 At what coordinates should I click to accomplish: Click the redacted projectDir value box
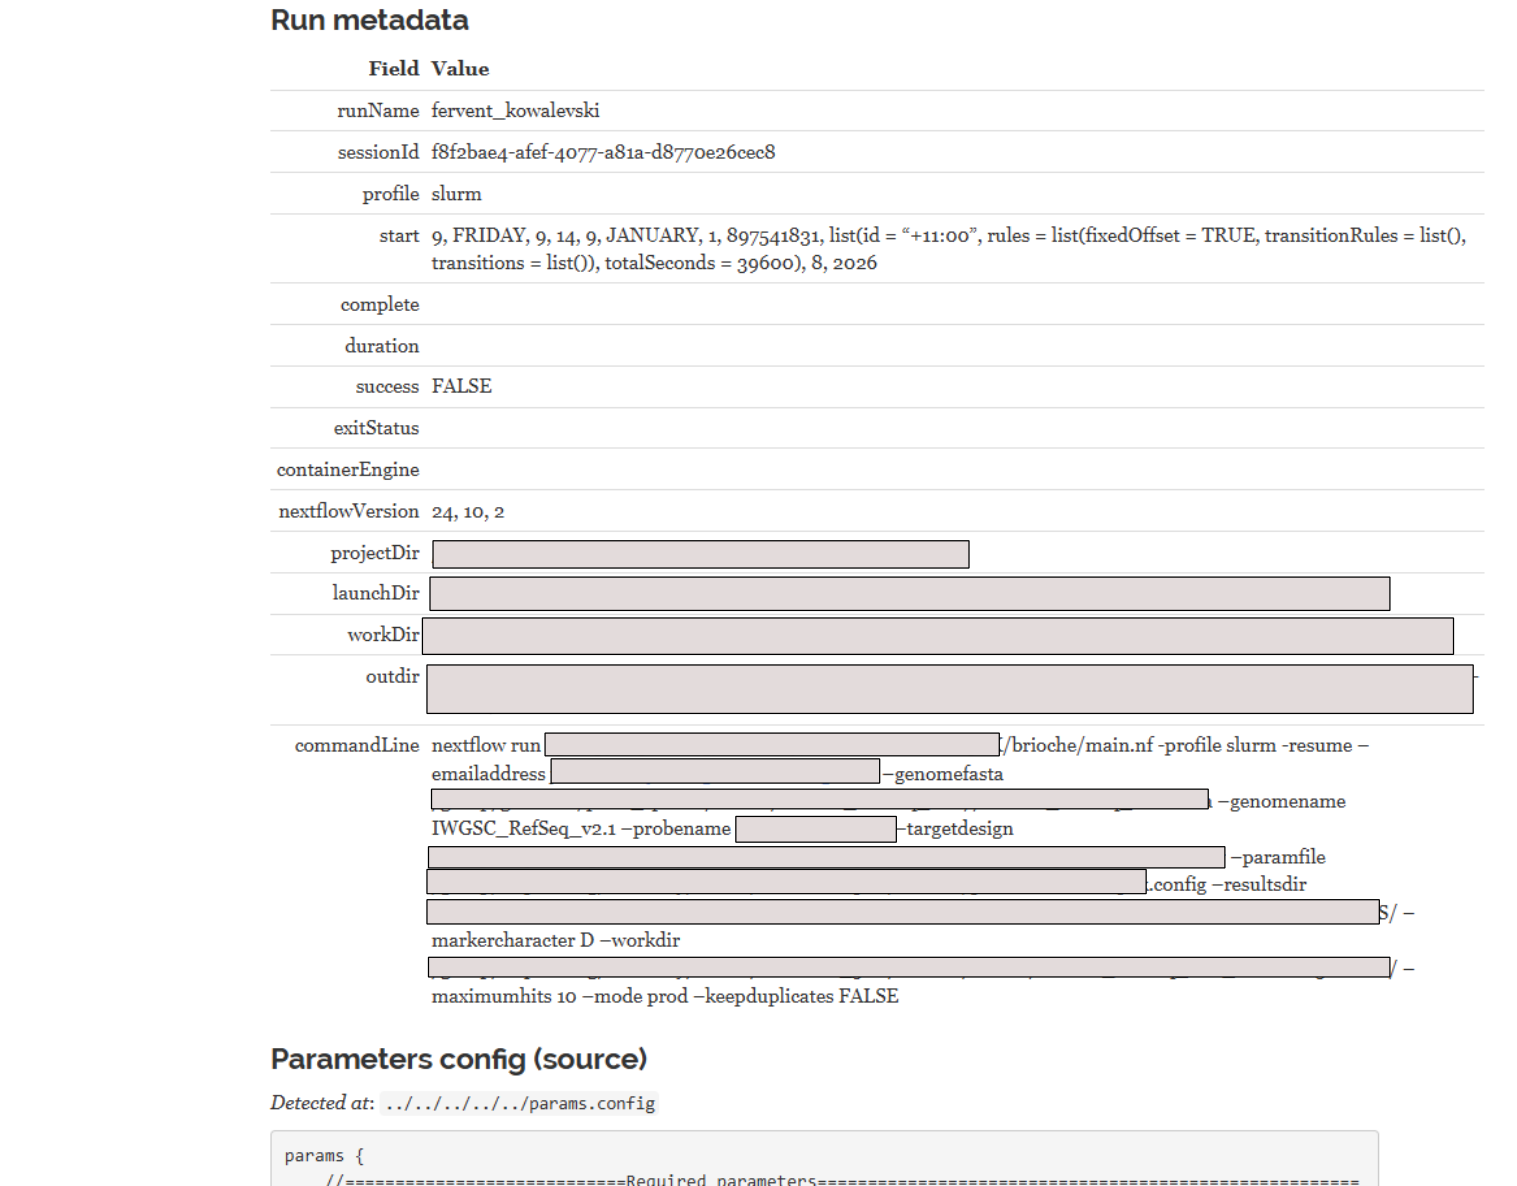[x=700, y=554]
